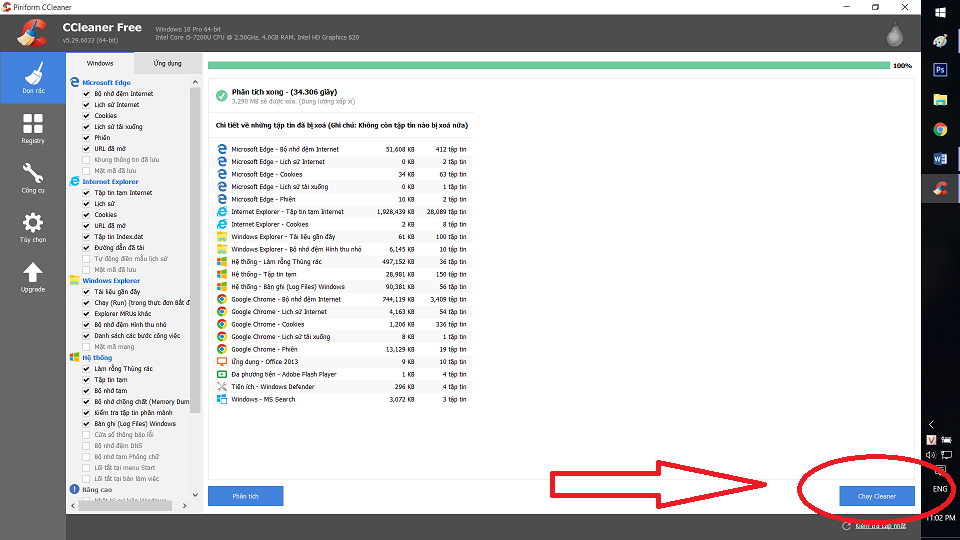This screenshot has width=960, height=540.
Task: Switch to the Ứng dụng tab
Action: point(168,63)
